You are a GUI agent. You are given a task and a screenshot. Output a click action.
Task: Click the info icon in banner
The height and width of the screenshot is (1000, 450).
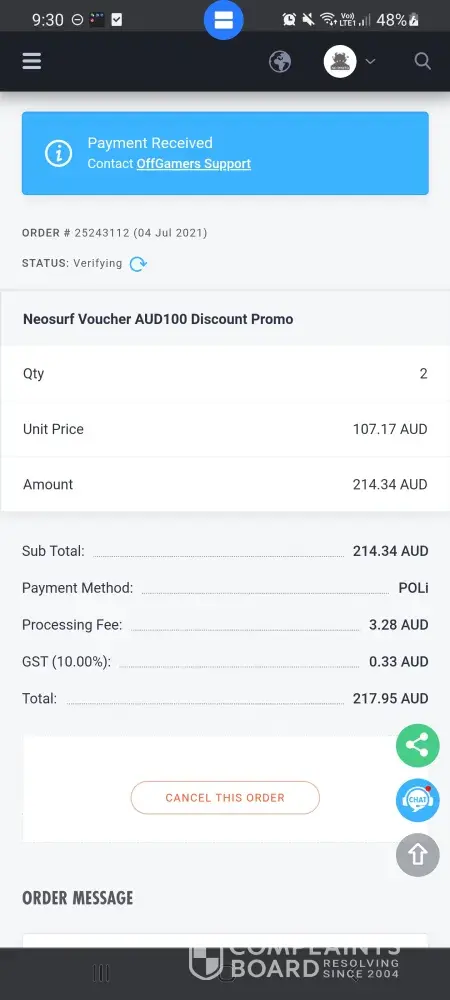(x=58, y=153)
